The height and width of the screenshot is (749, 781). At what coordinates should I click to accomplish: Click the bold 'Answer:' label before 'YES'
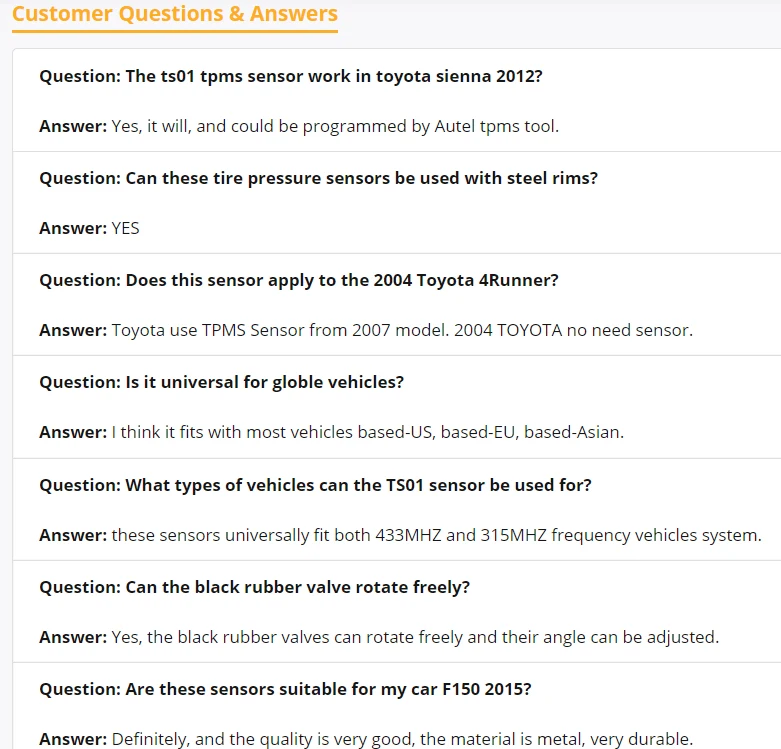pyautogui.click(x=73, y=228)
